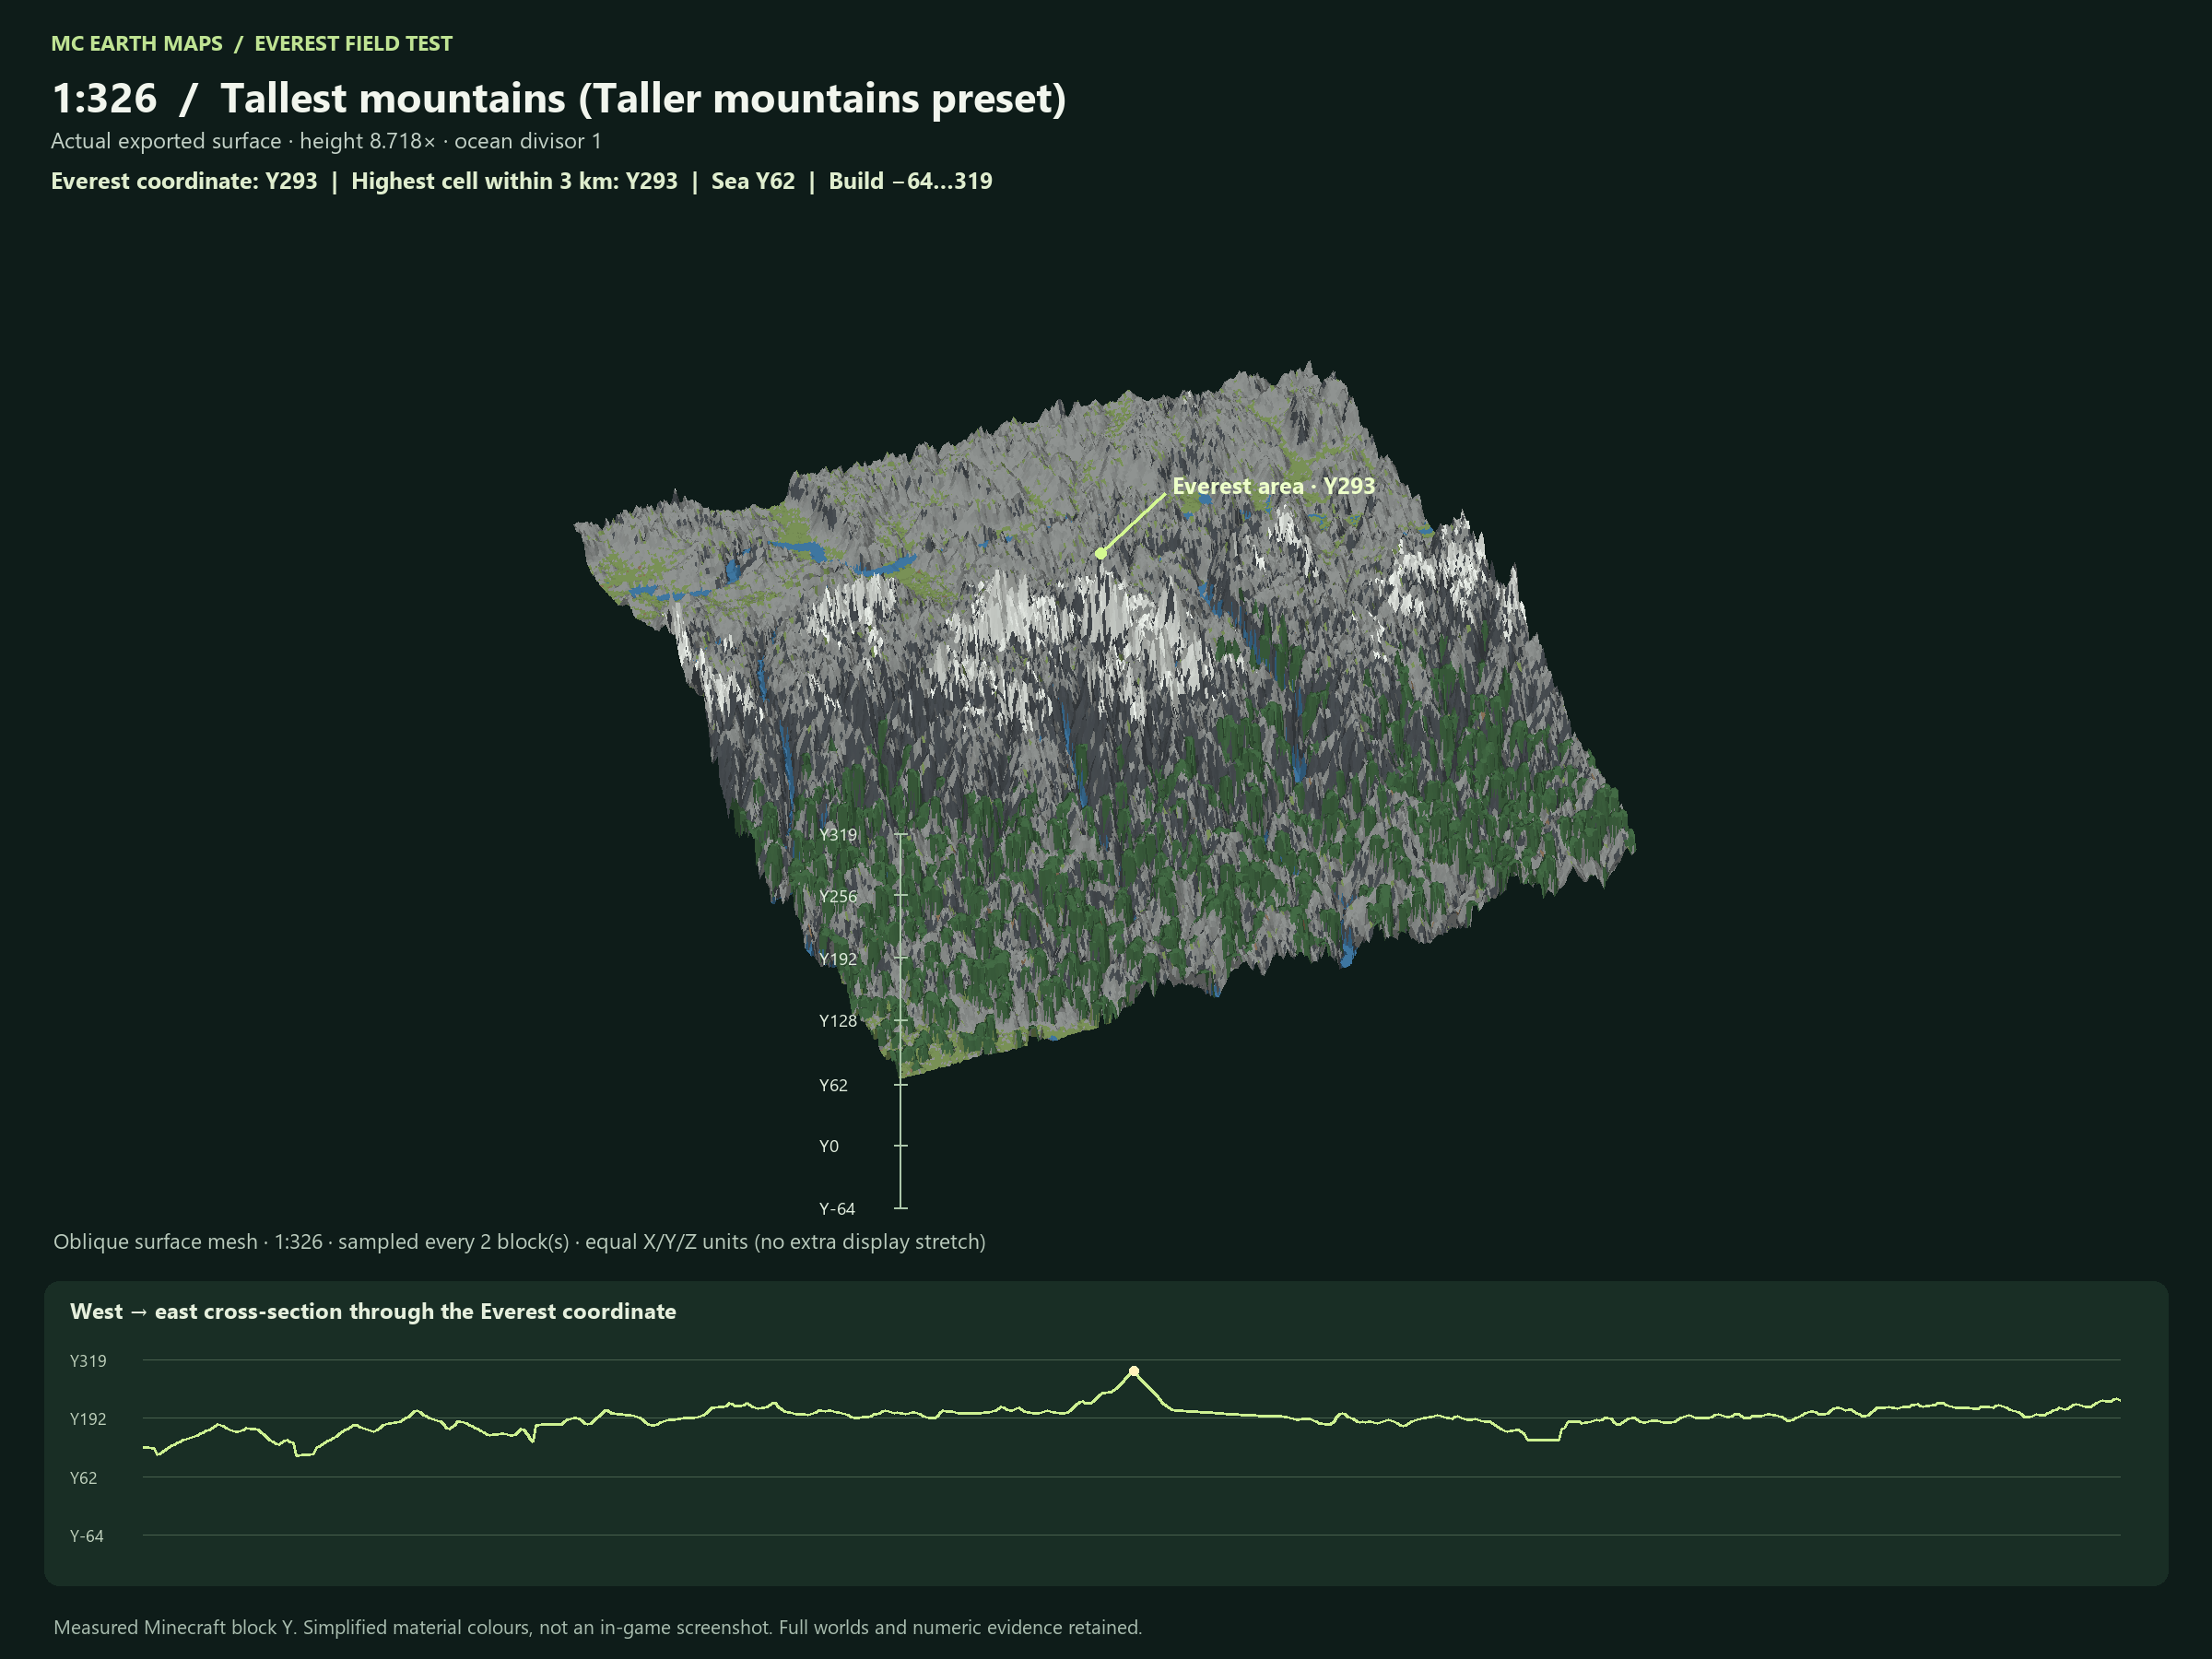Click 'Everest coordinate: Y293' text

(184, 181)
